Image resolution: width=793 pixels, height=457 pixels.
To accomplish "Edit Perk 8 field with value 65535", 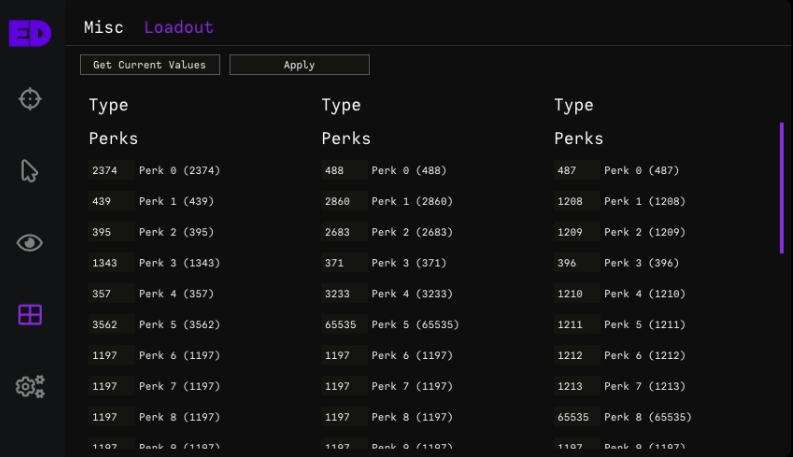I will click(x=576, y=417).
